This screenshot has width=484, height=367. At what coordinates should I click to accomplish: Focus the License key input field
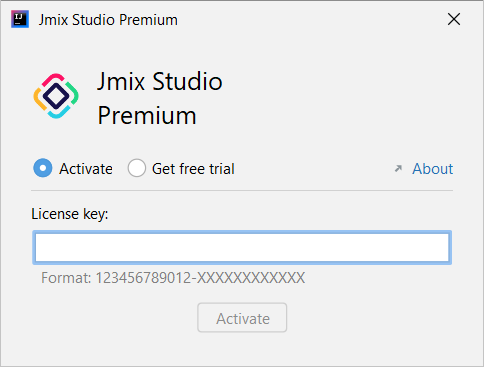(242, 247)
